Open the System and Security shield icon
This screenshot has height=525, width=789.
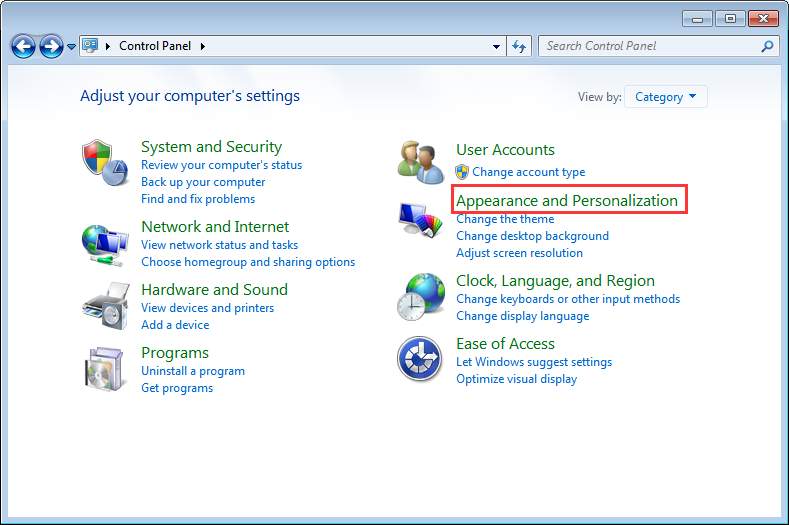tap(105, 163)
